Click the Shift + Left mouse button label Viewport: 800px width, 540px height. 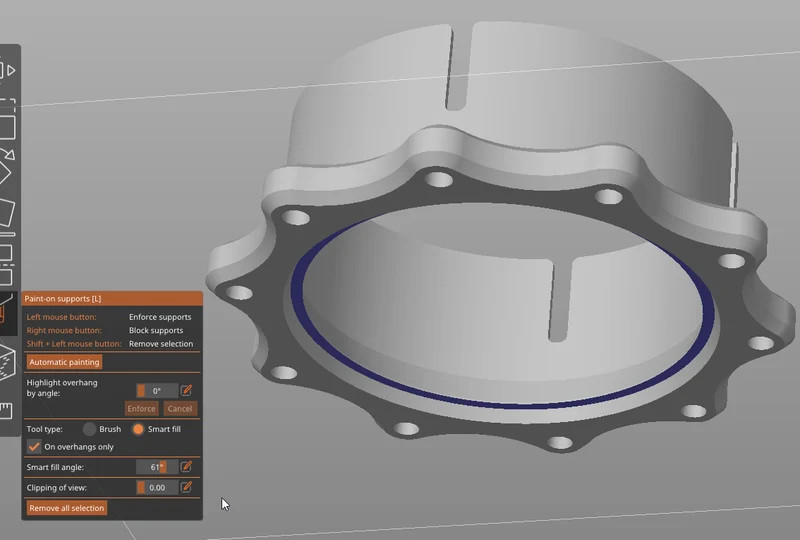pos(74,344)
